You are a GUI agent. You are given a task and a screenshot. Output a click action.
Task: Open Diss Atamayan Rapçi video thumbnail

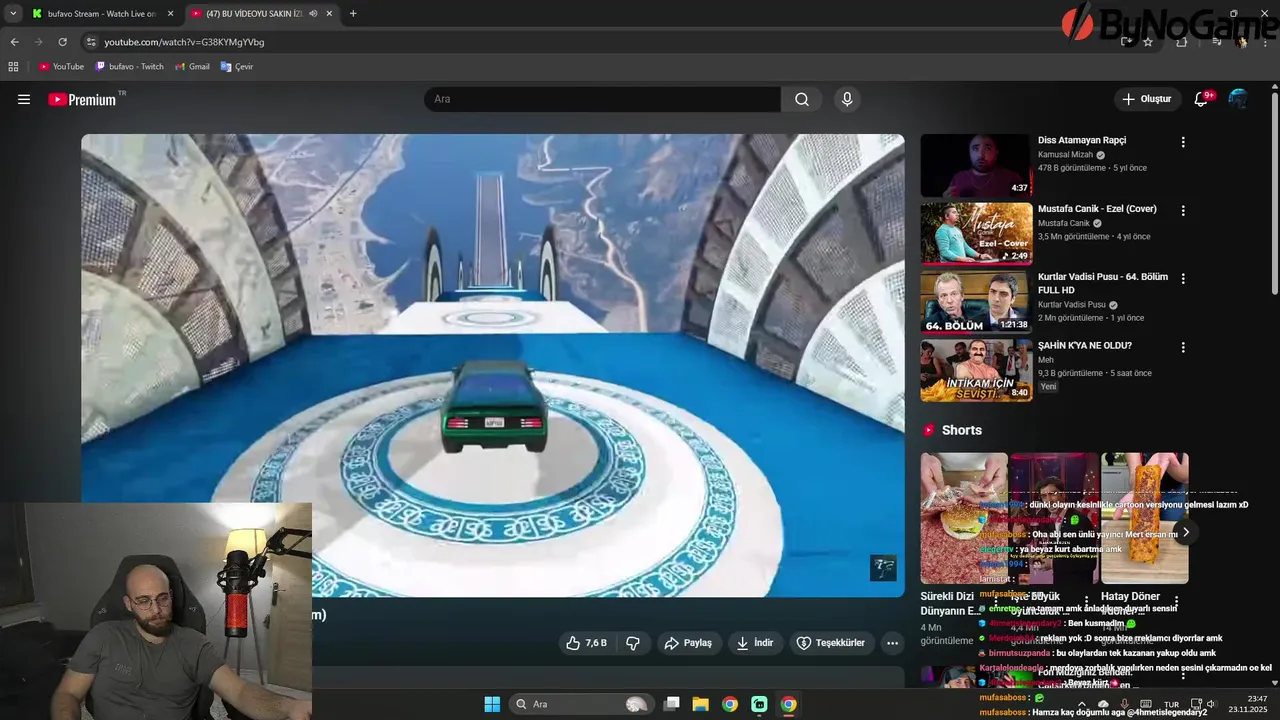pyautogui.click(x=975, y=165)
